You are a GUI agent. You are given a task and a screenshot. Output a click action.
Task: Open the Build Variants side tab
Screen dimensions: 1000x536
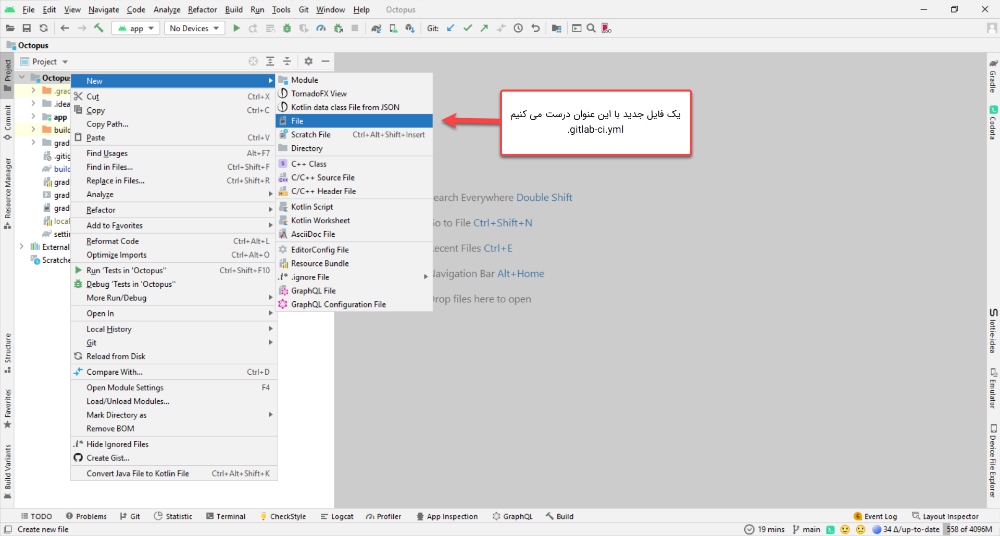tap(7, 472)
